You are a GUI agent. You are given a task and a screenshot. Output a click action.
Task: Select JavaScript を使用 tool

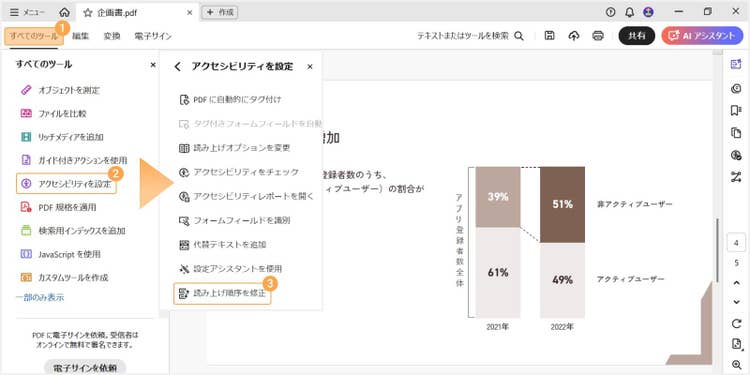[60, 254]
